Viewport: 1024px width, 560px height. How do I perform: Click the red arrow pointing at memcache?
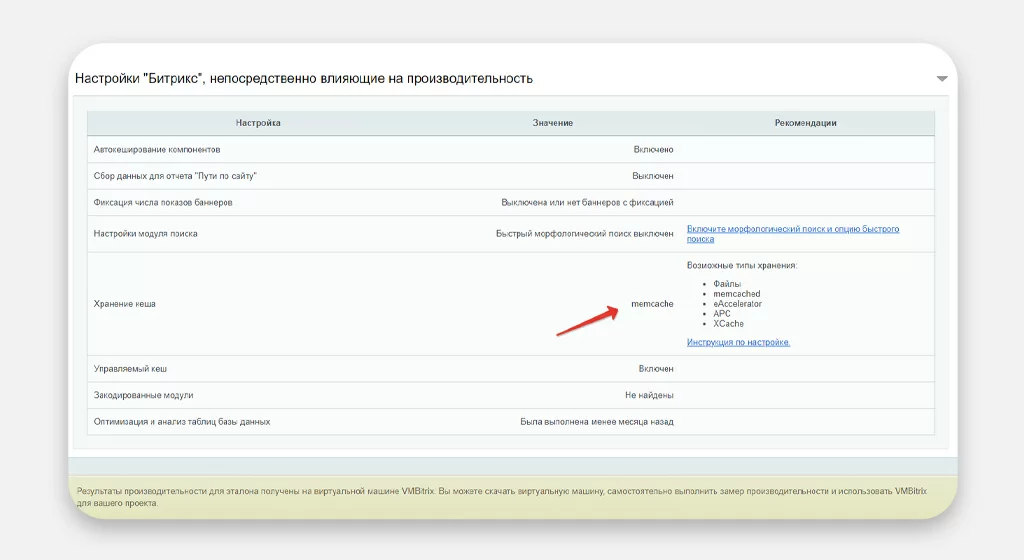(585, 320)
